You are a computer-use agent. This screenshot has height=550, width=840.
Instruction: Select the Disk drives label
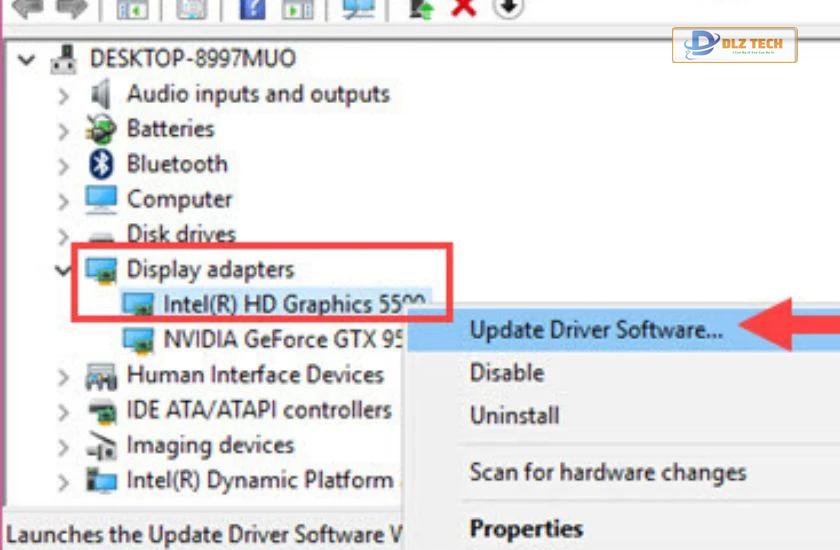[181, 233]
